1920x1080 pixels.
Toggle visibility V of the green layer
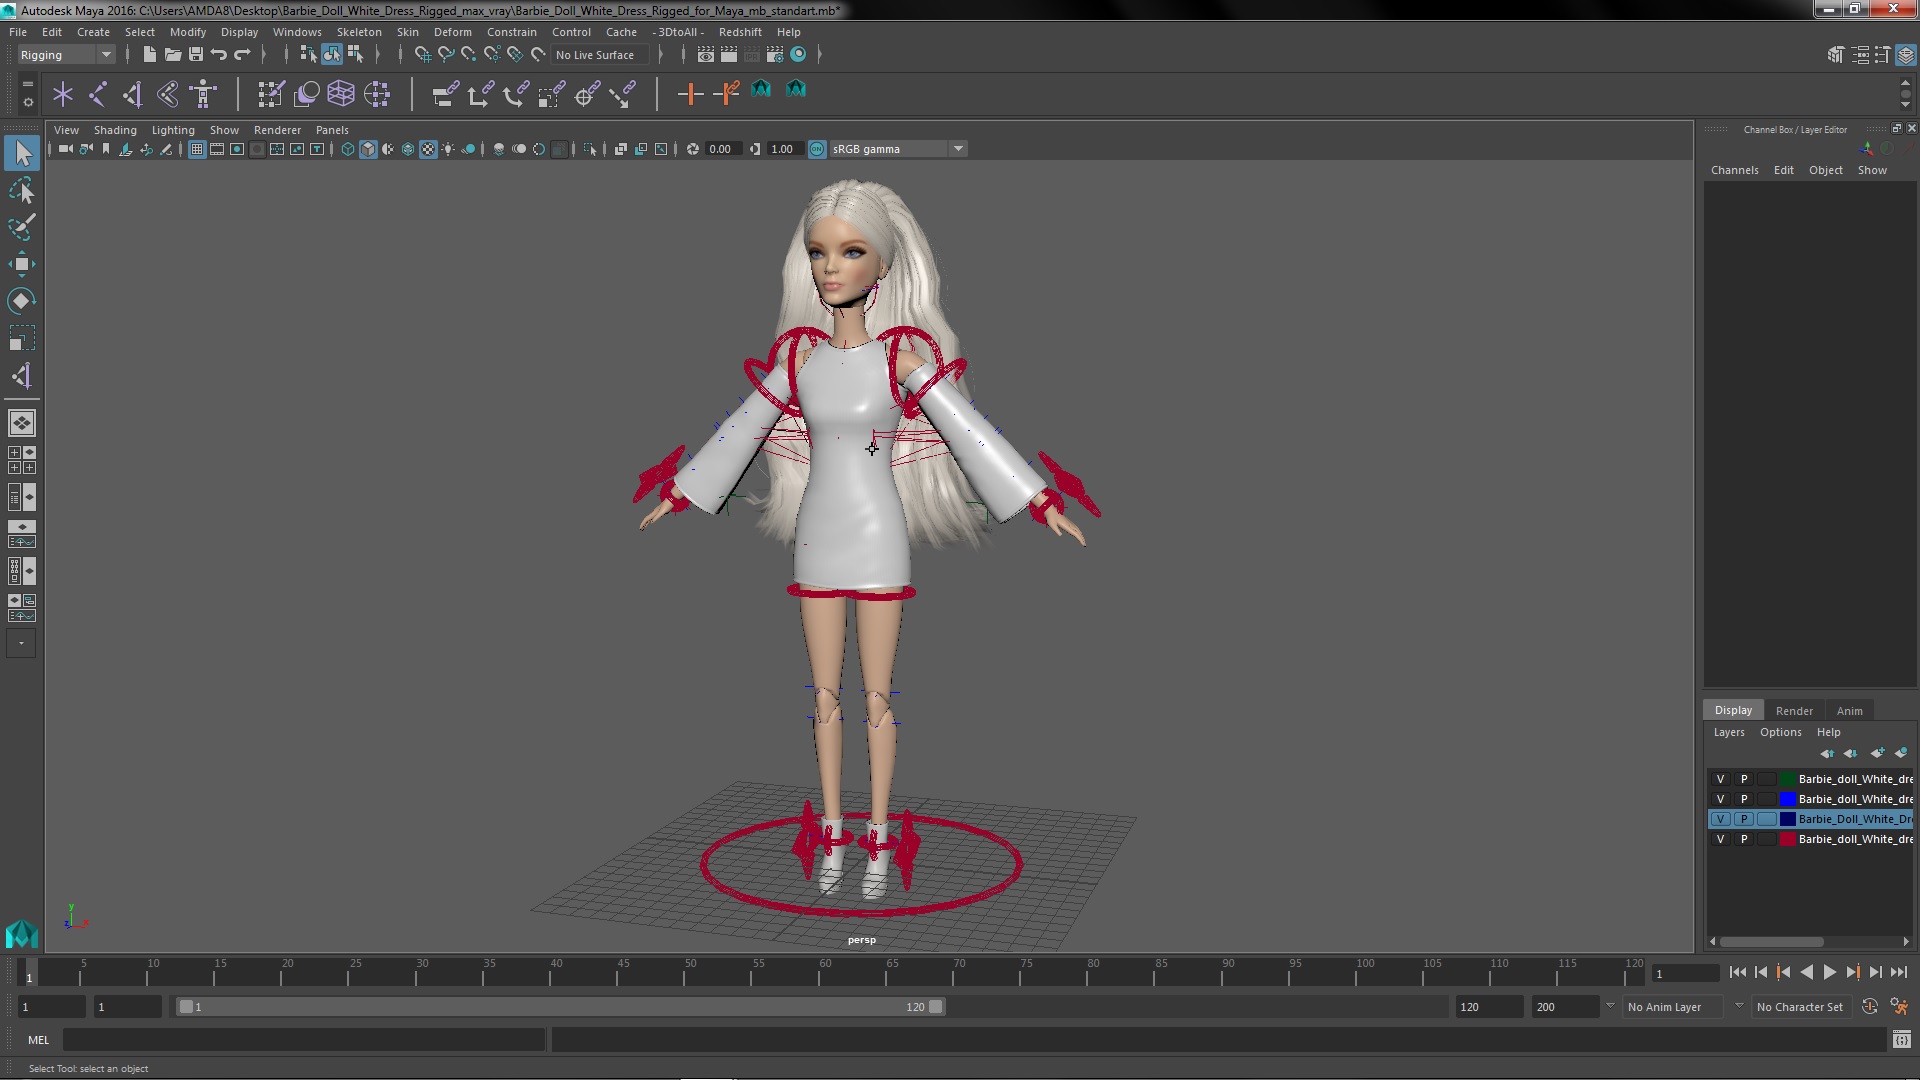1720,779
